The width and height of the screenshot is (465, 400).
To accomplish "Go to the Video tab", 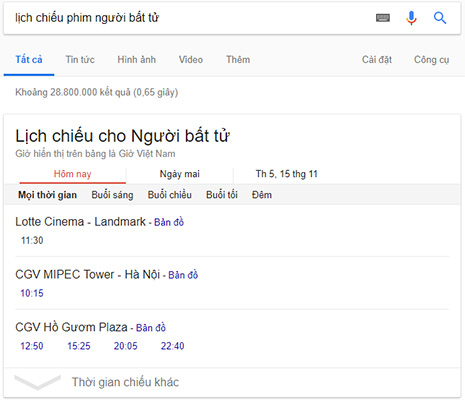I will [x=191, y=60].
